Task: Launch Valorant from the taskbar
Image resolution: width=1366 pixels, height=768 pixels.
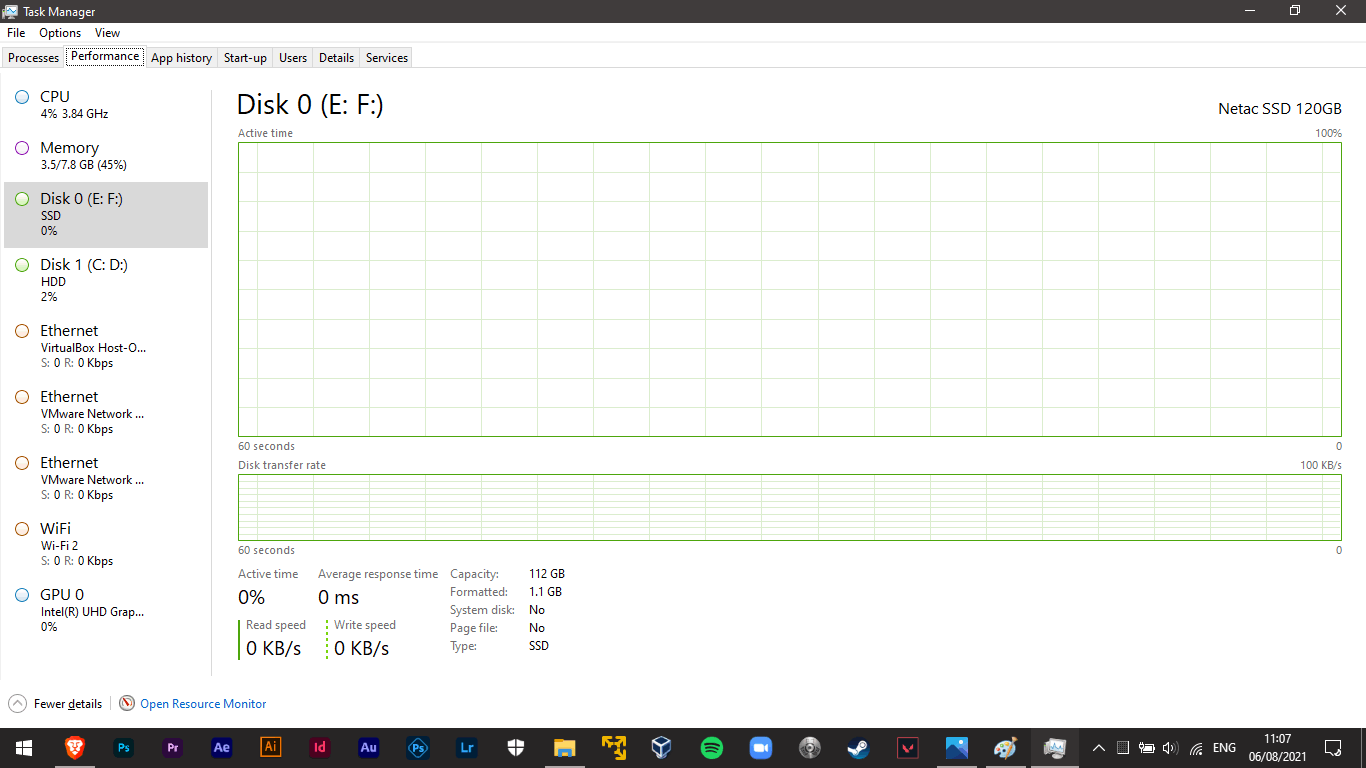Action: click(x=907, y=747)
